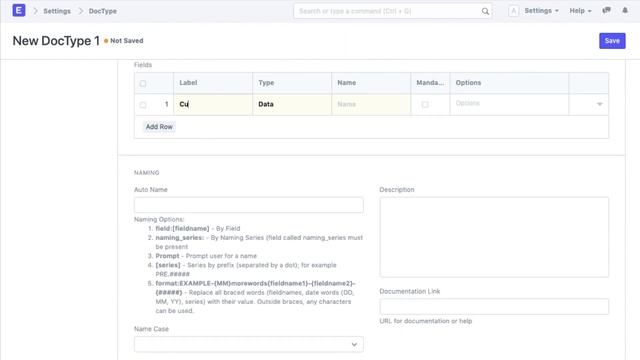Screen dimensions: 640x360
Task: Click the Auto Name input field
Action: (x=249, y=205)
